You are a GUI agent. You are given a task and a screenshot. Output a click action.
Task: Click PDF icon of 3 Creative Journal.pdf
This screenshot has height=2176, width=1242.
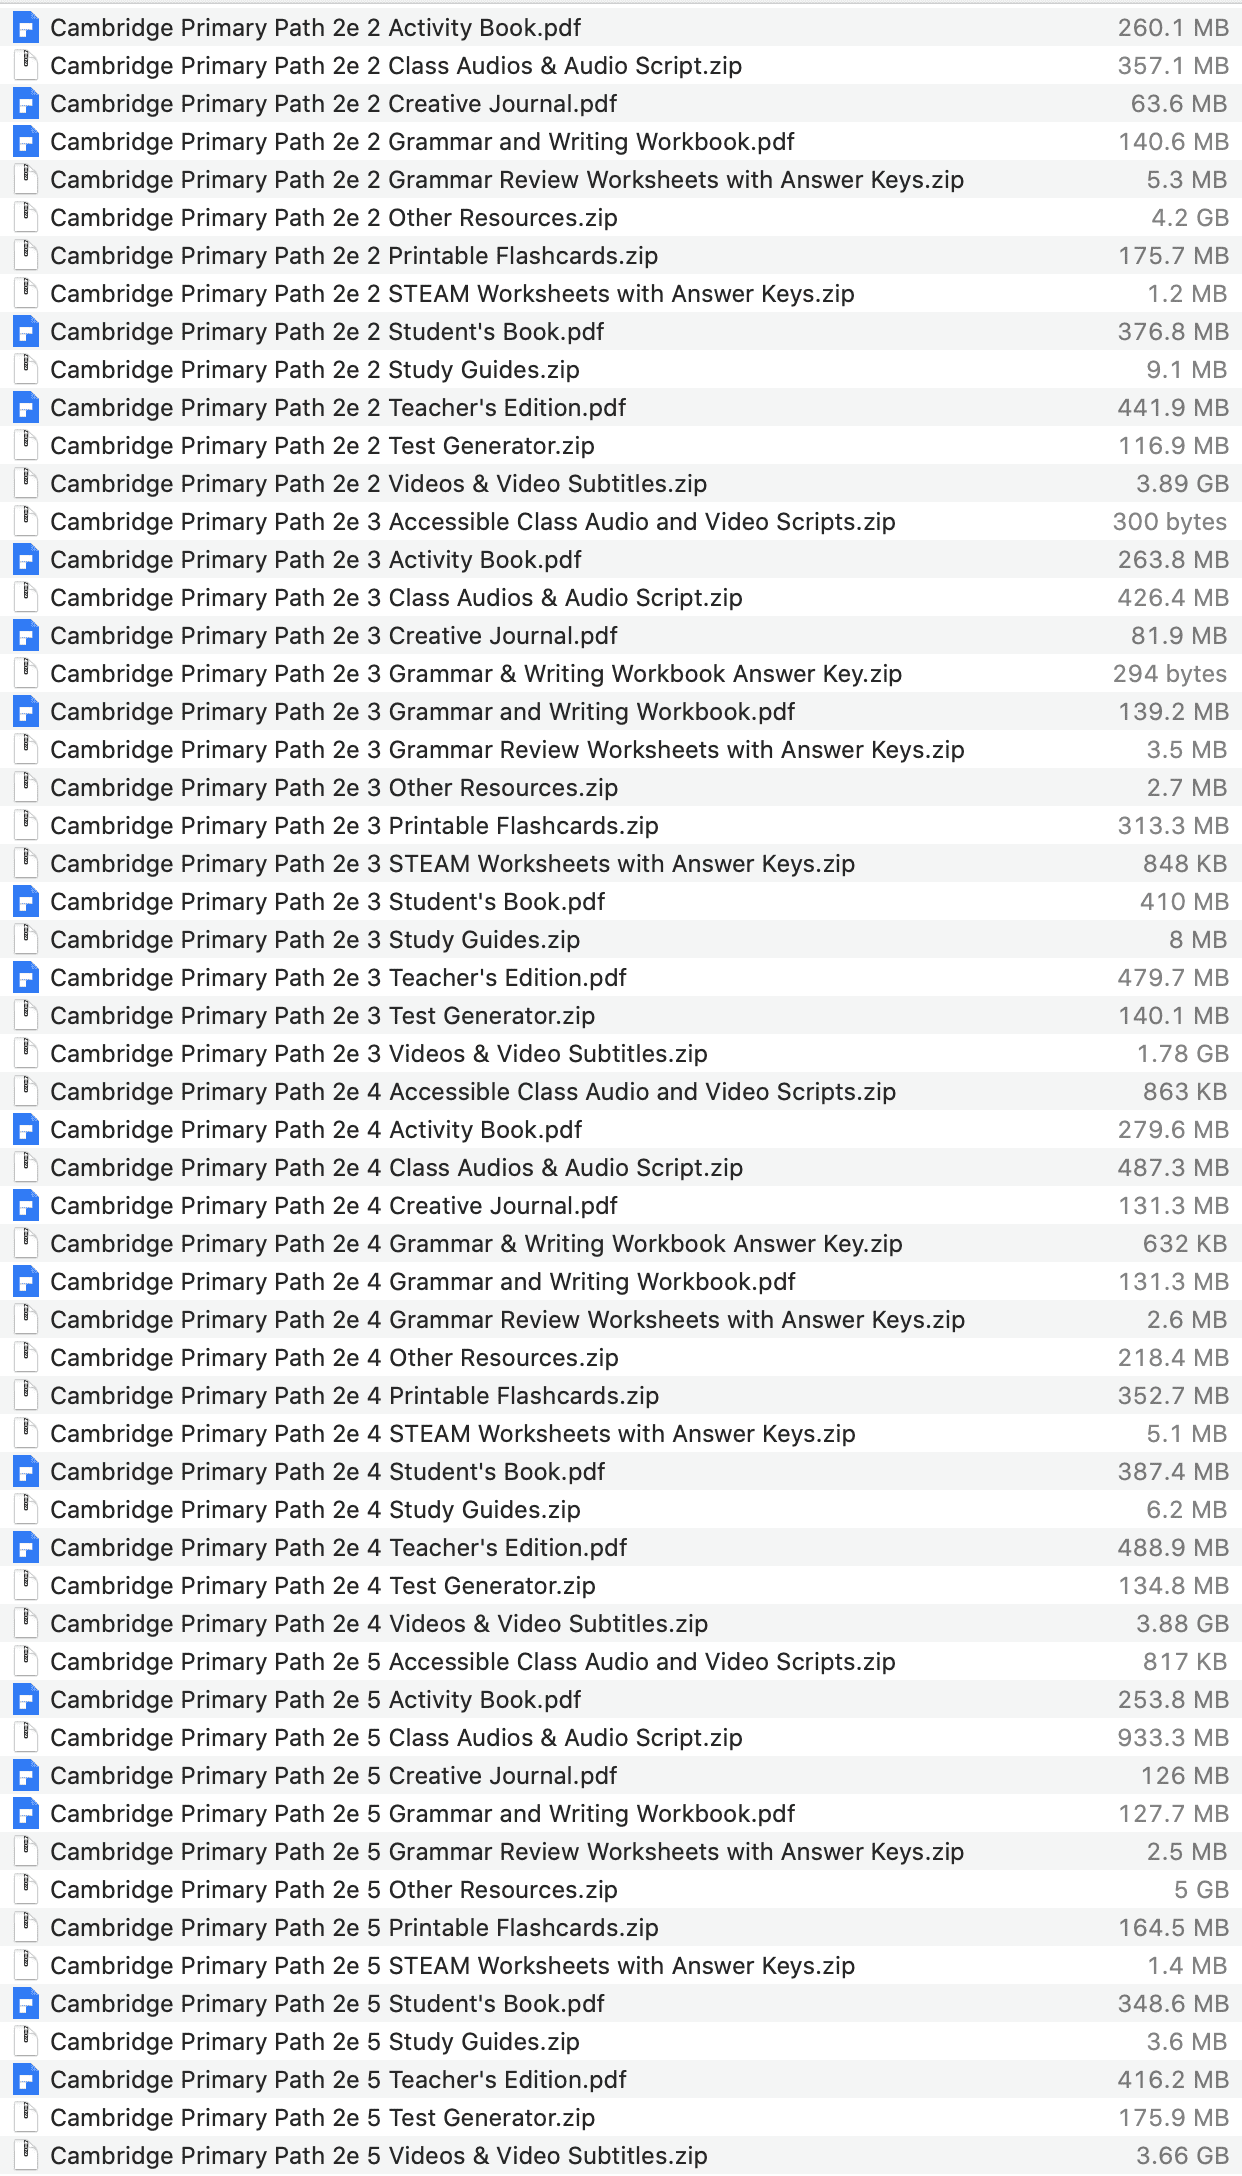(26, 636)
